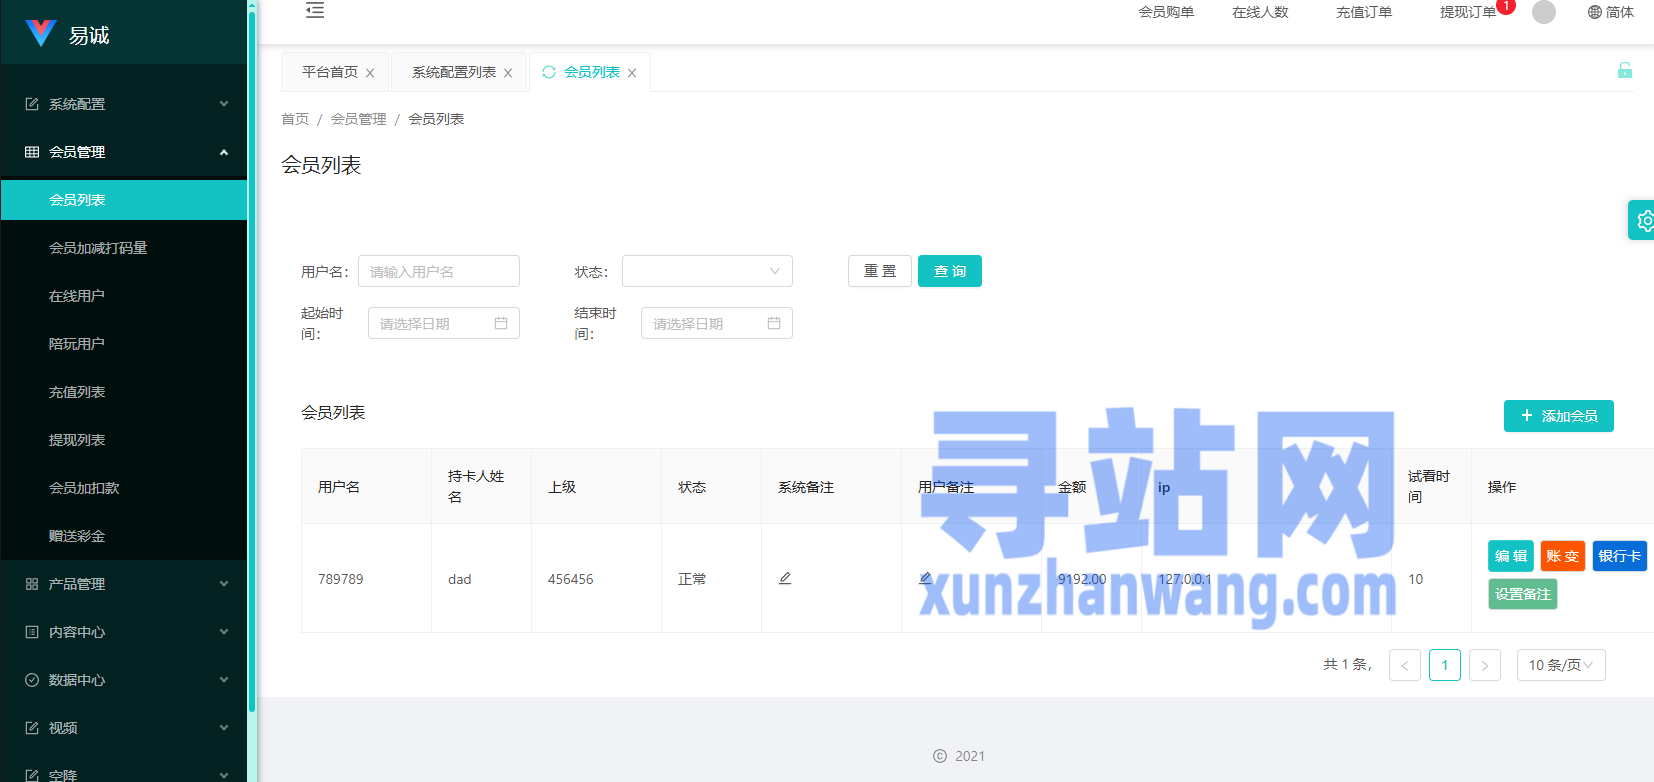Close the 系统配置列表 tab
The width and height of the screenshot is (1654, 782).
point(508,73)
